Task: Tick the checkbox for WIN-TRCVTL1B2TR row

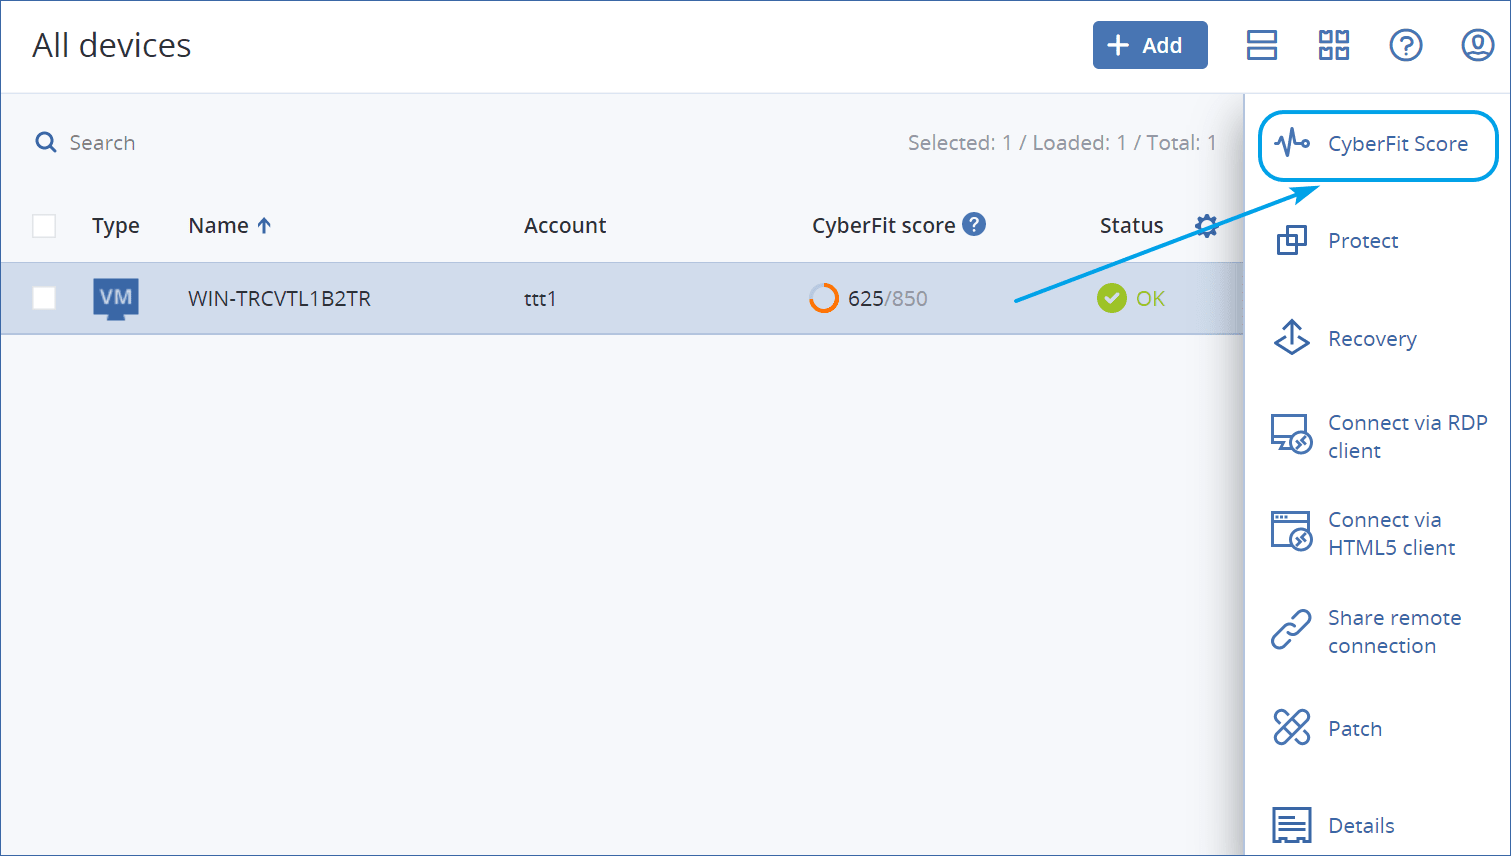Action: pyautogui.click(x=44, y=298)
